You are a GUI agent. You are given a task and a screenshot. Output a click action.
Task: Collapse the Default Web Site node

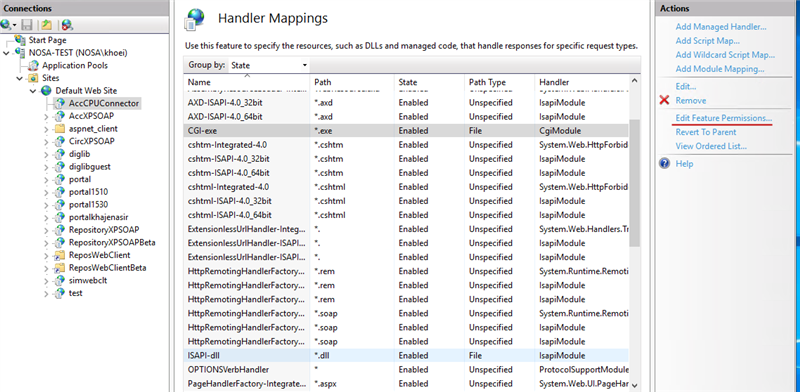point(33,91)
